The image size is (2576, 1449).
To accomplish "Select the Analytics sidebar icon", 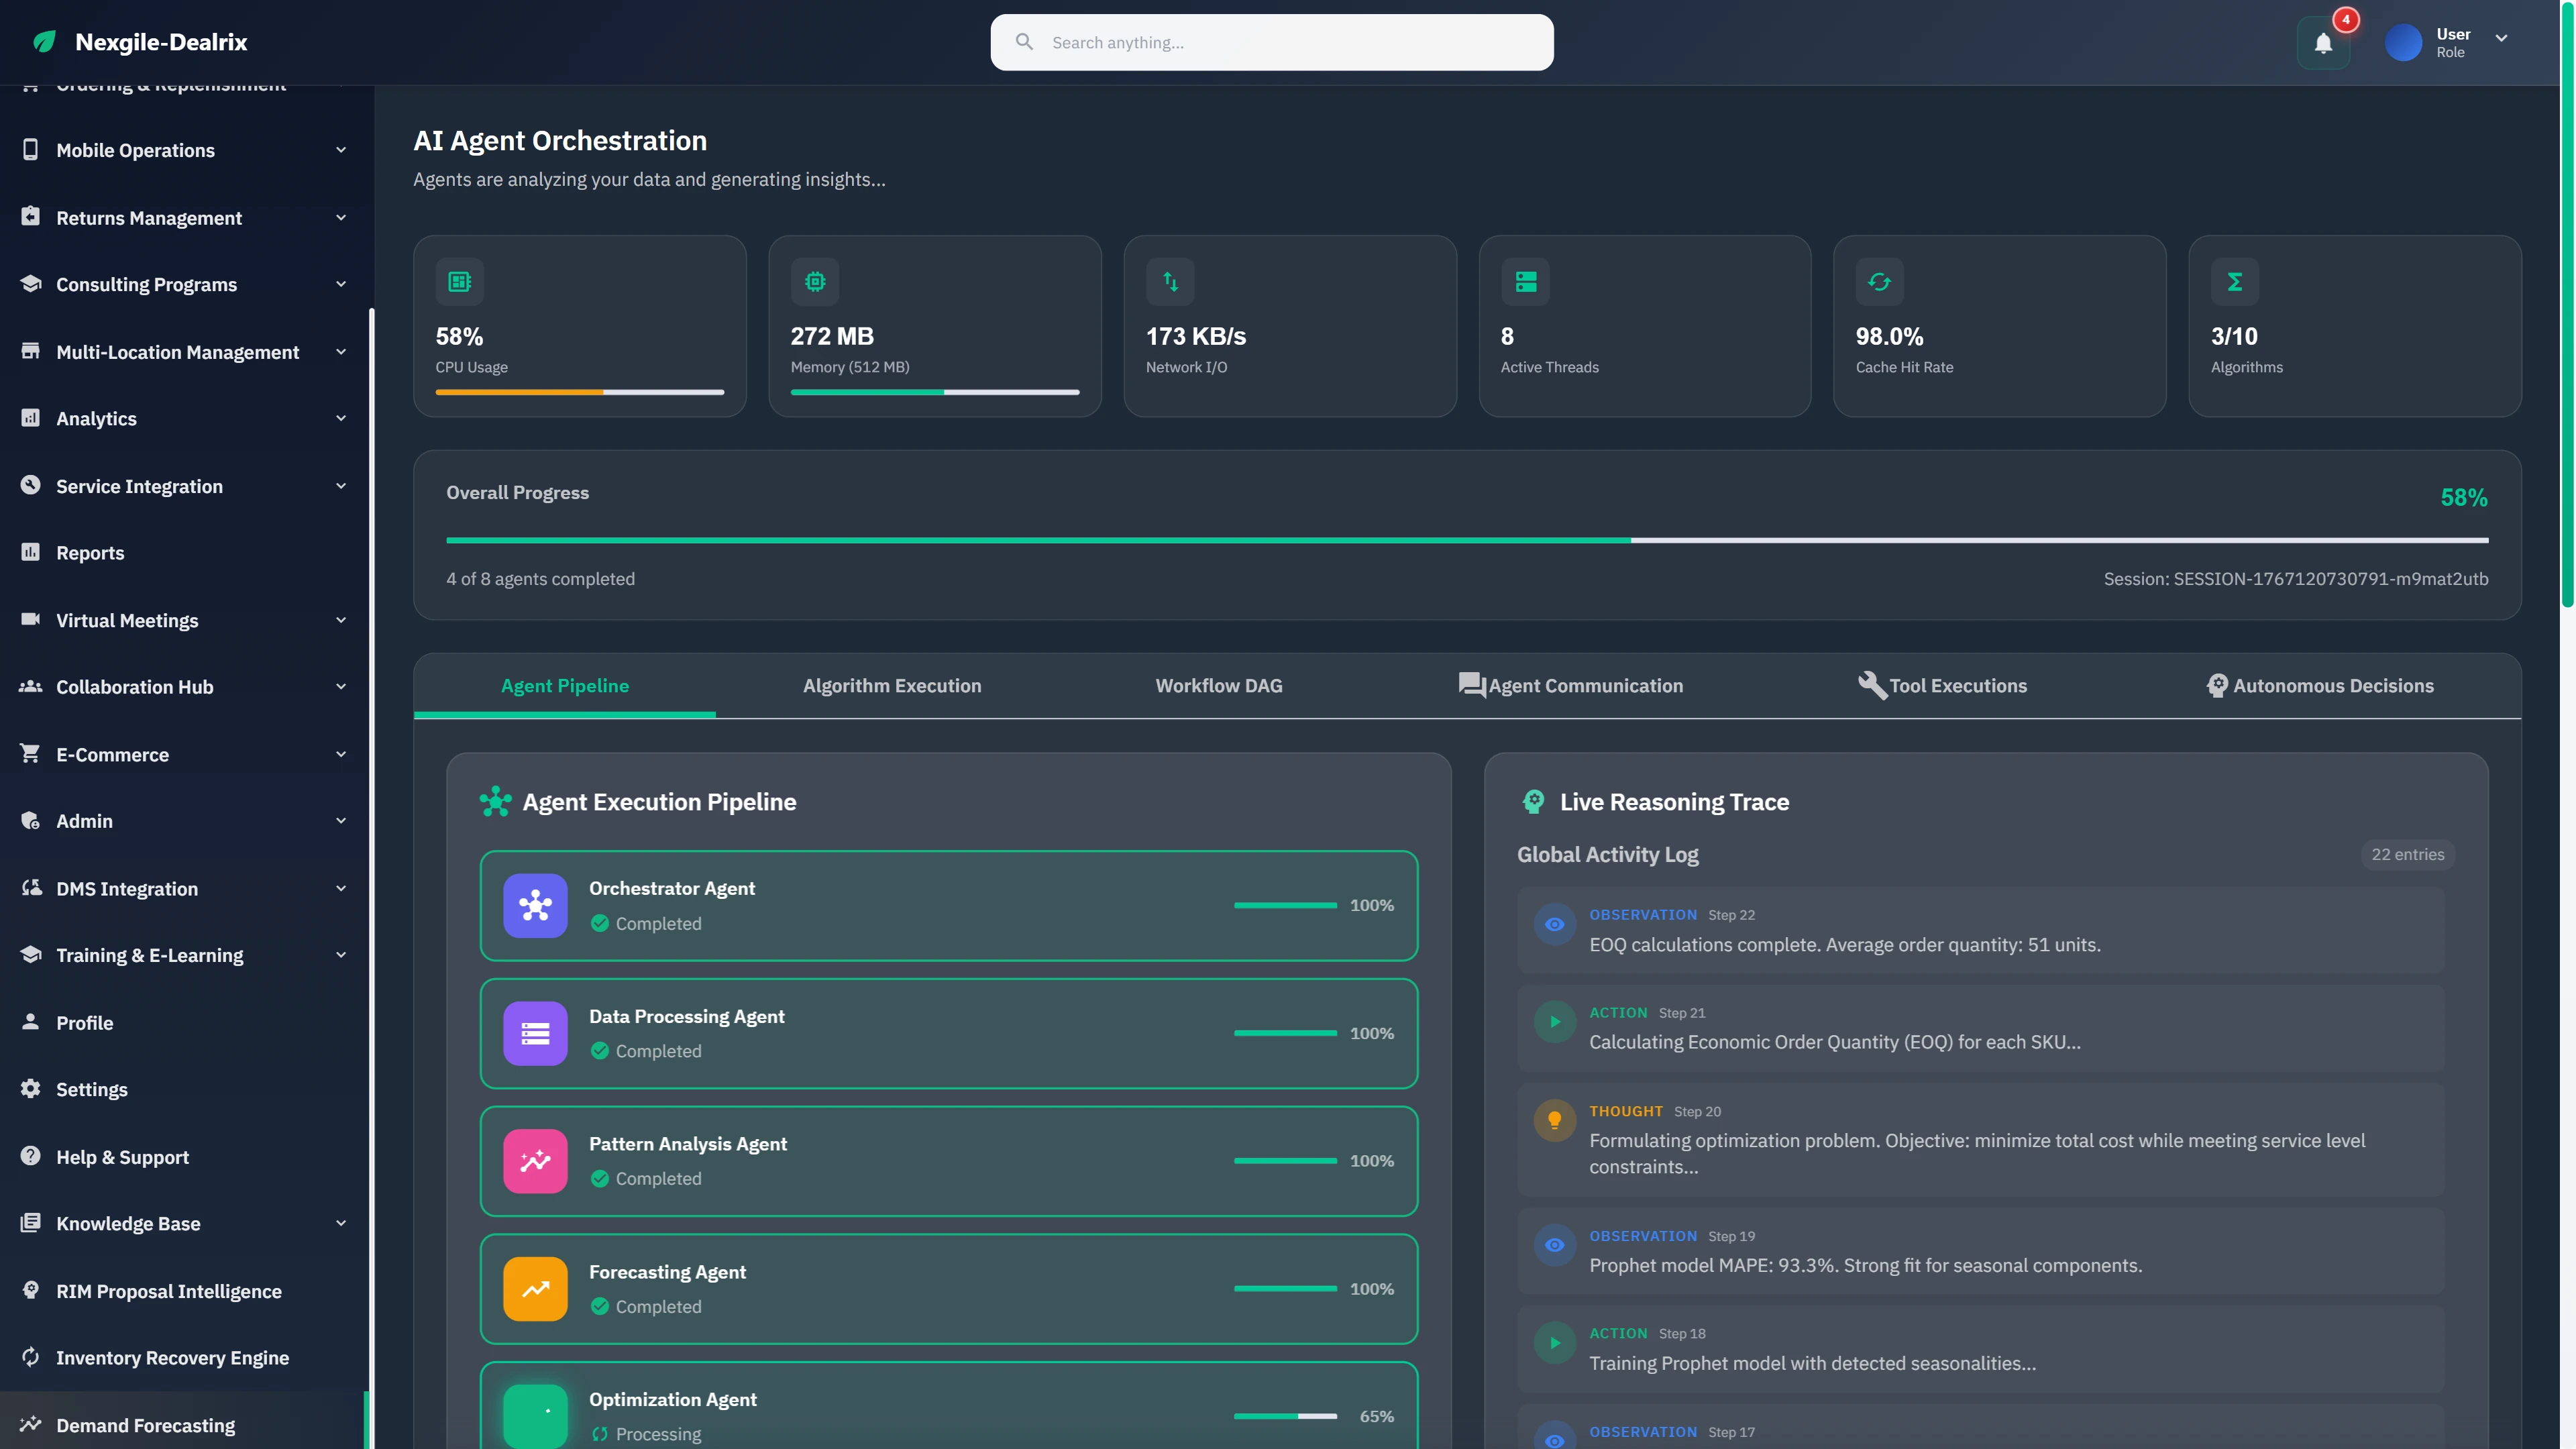I will click(30, 418).
